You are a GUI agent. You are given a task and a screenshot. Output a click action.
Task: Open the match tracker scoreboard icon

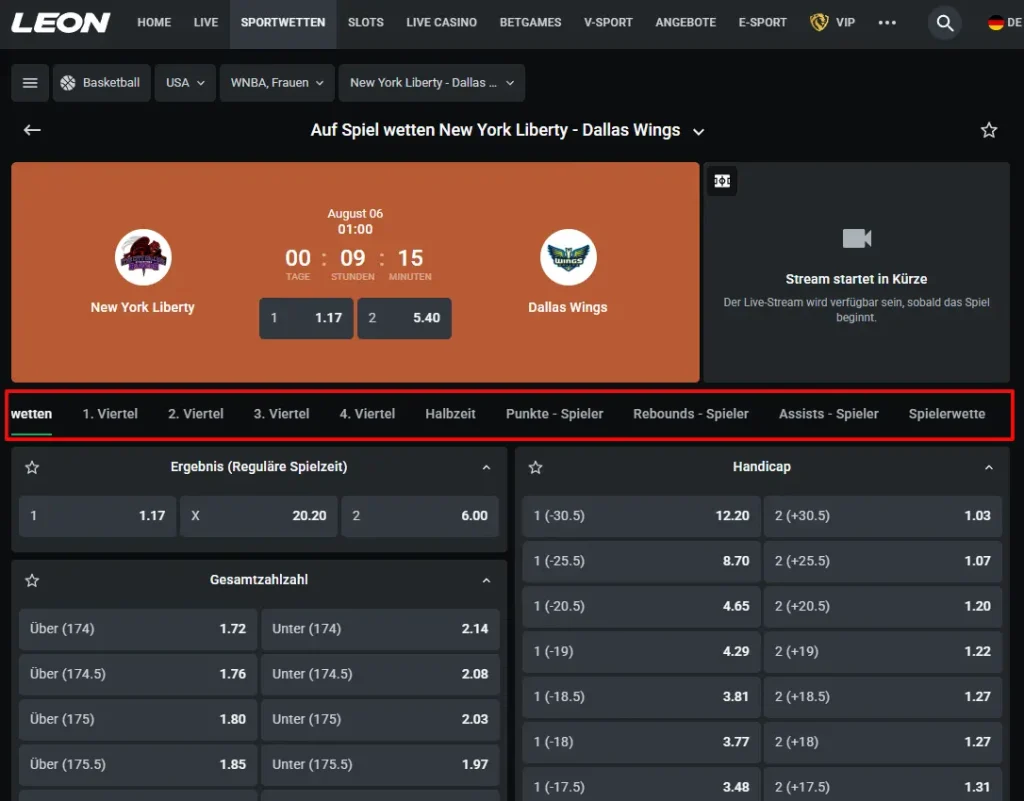tap(722, 181)
